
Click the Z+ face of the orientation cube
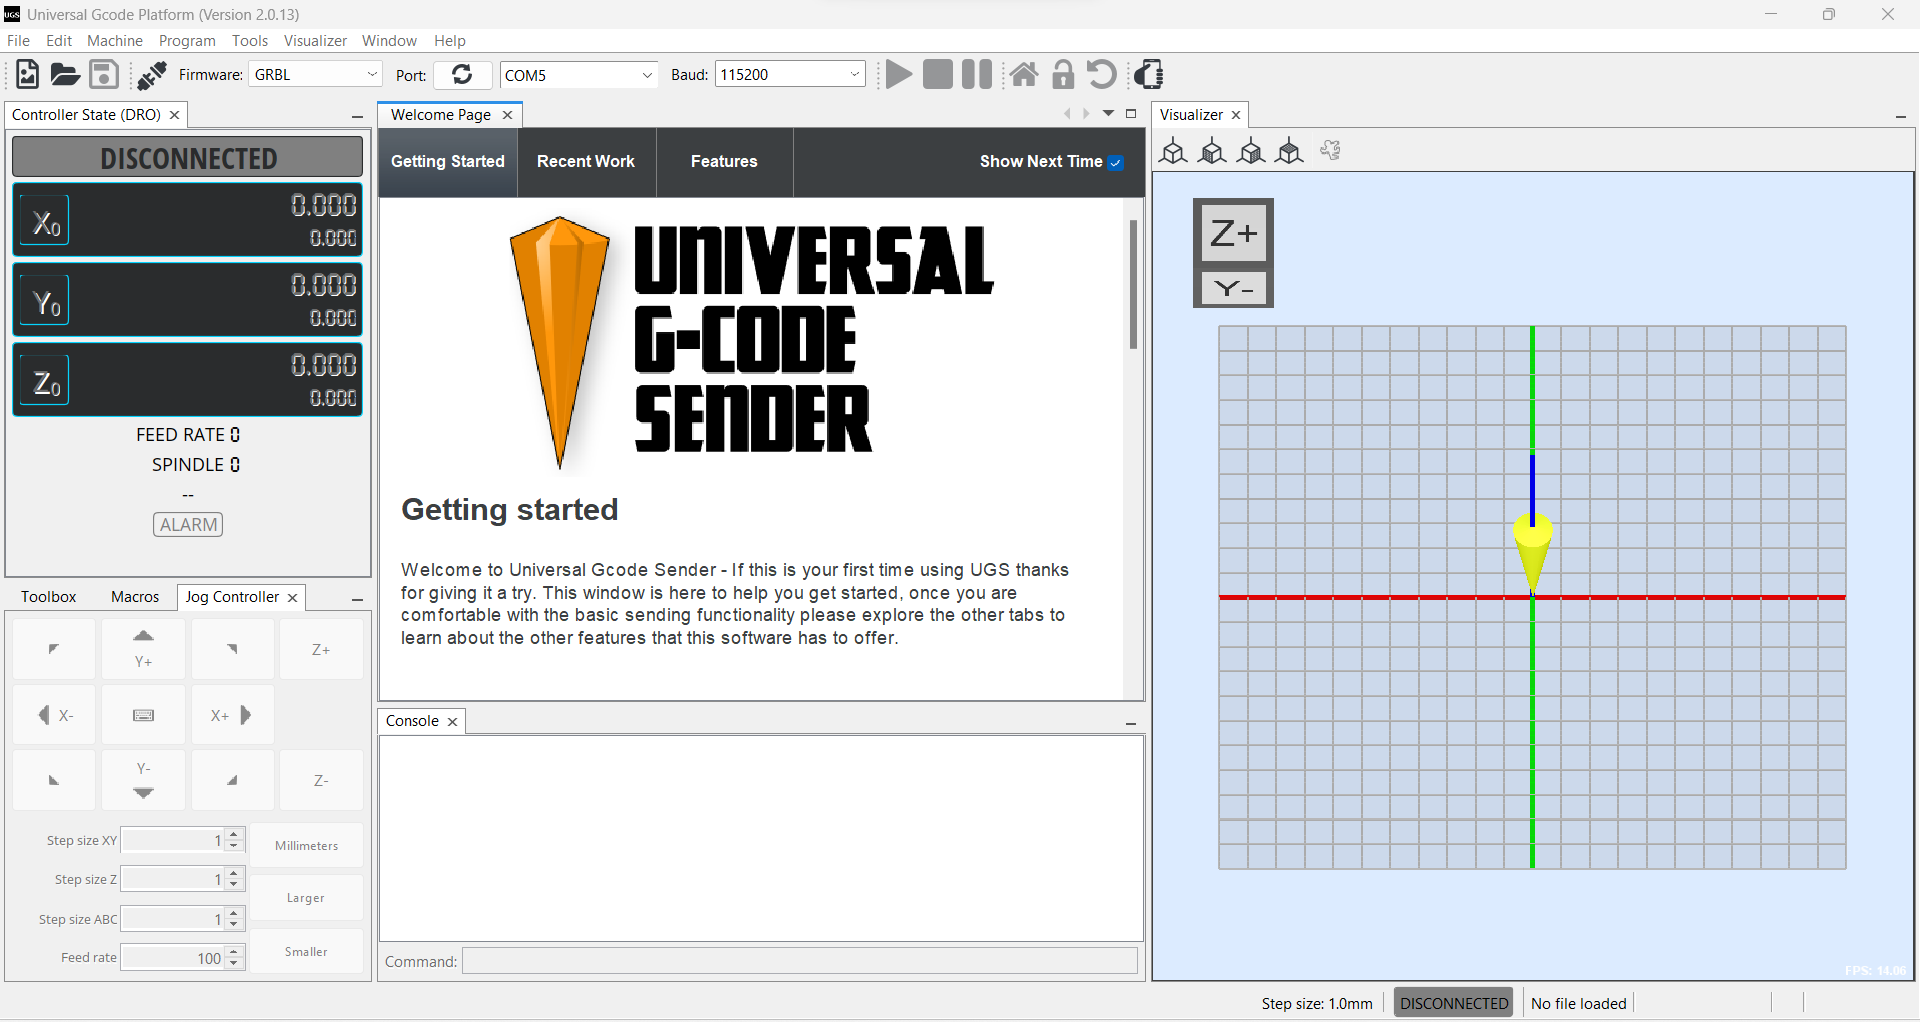pos(1233,234)
